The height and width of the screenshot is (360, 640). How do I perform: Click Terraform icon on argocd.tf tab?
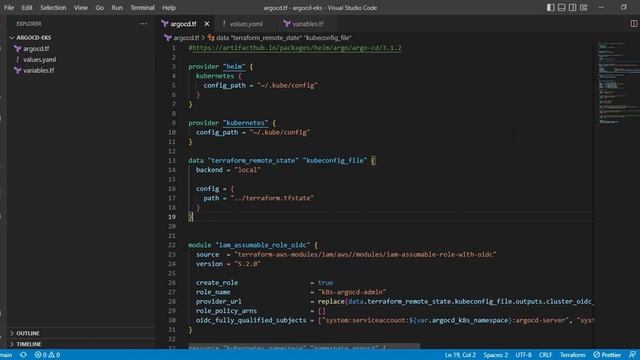[165, 24]
